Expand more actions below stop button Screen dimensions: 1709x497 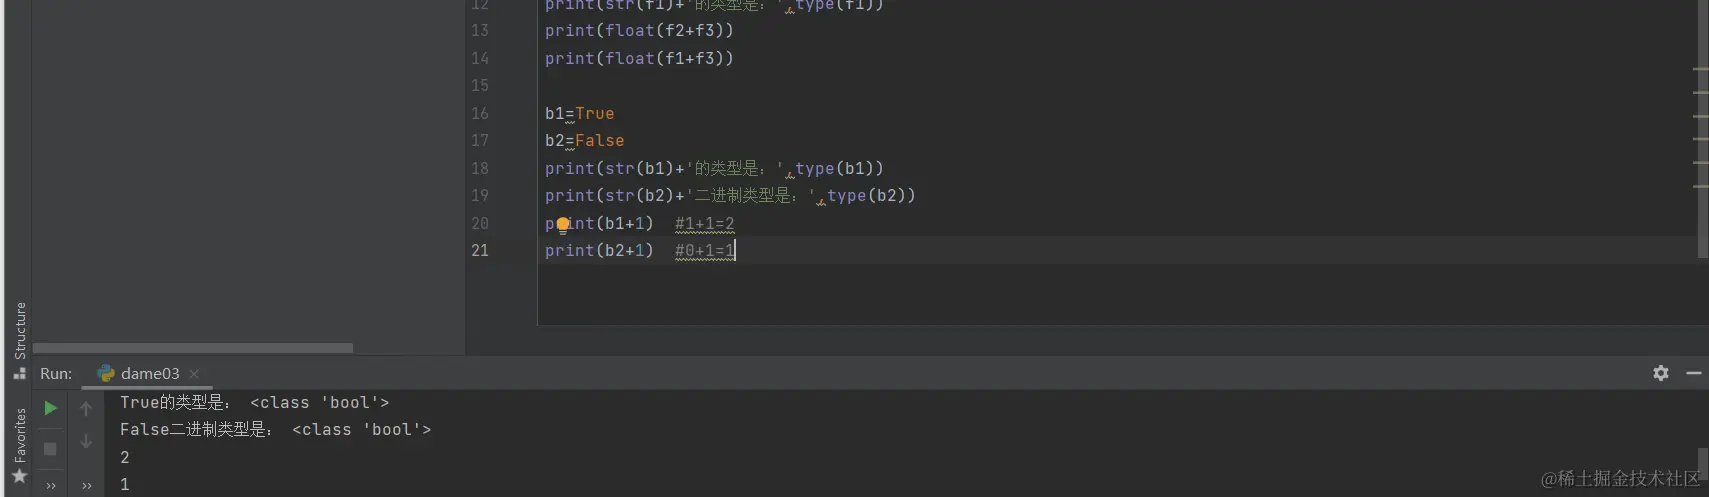[50, 486]
